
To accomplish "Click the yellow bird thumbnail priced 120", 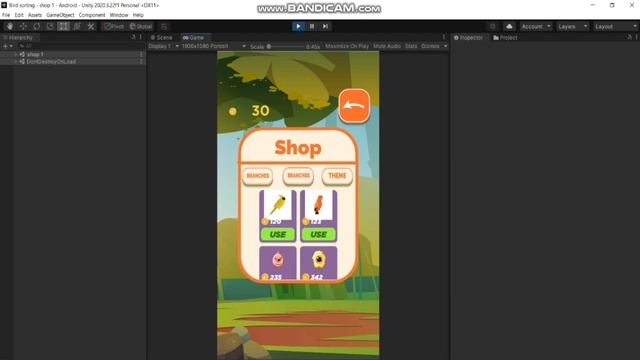I will pos(278,205).
